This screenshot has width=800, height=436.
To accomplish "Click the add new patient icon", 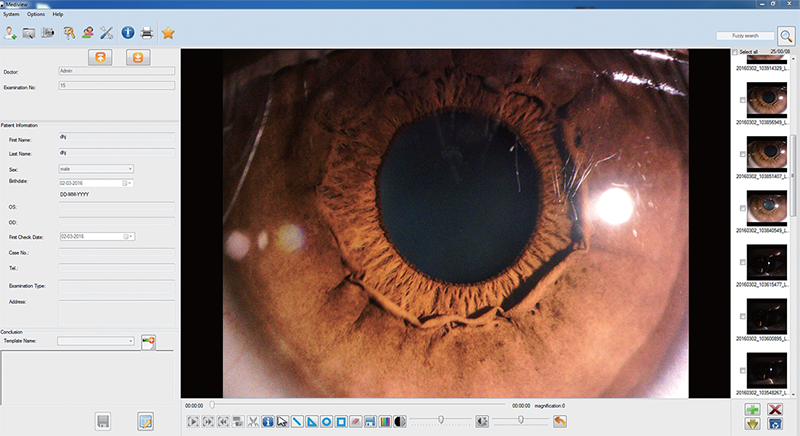I will pyautogui.click(x=11, y=34).
